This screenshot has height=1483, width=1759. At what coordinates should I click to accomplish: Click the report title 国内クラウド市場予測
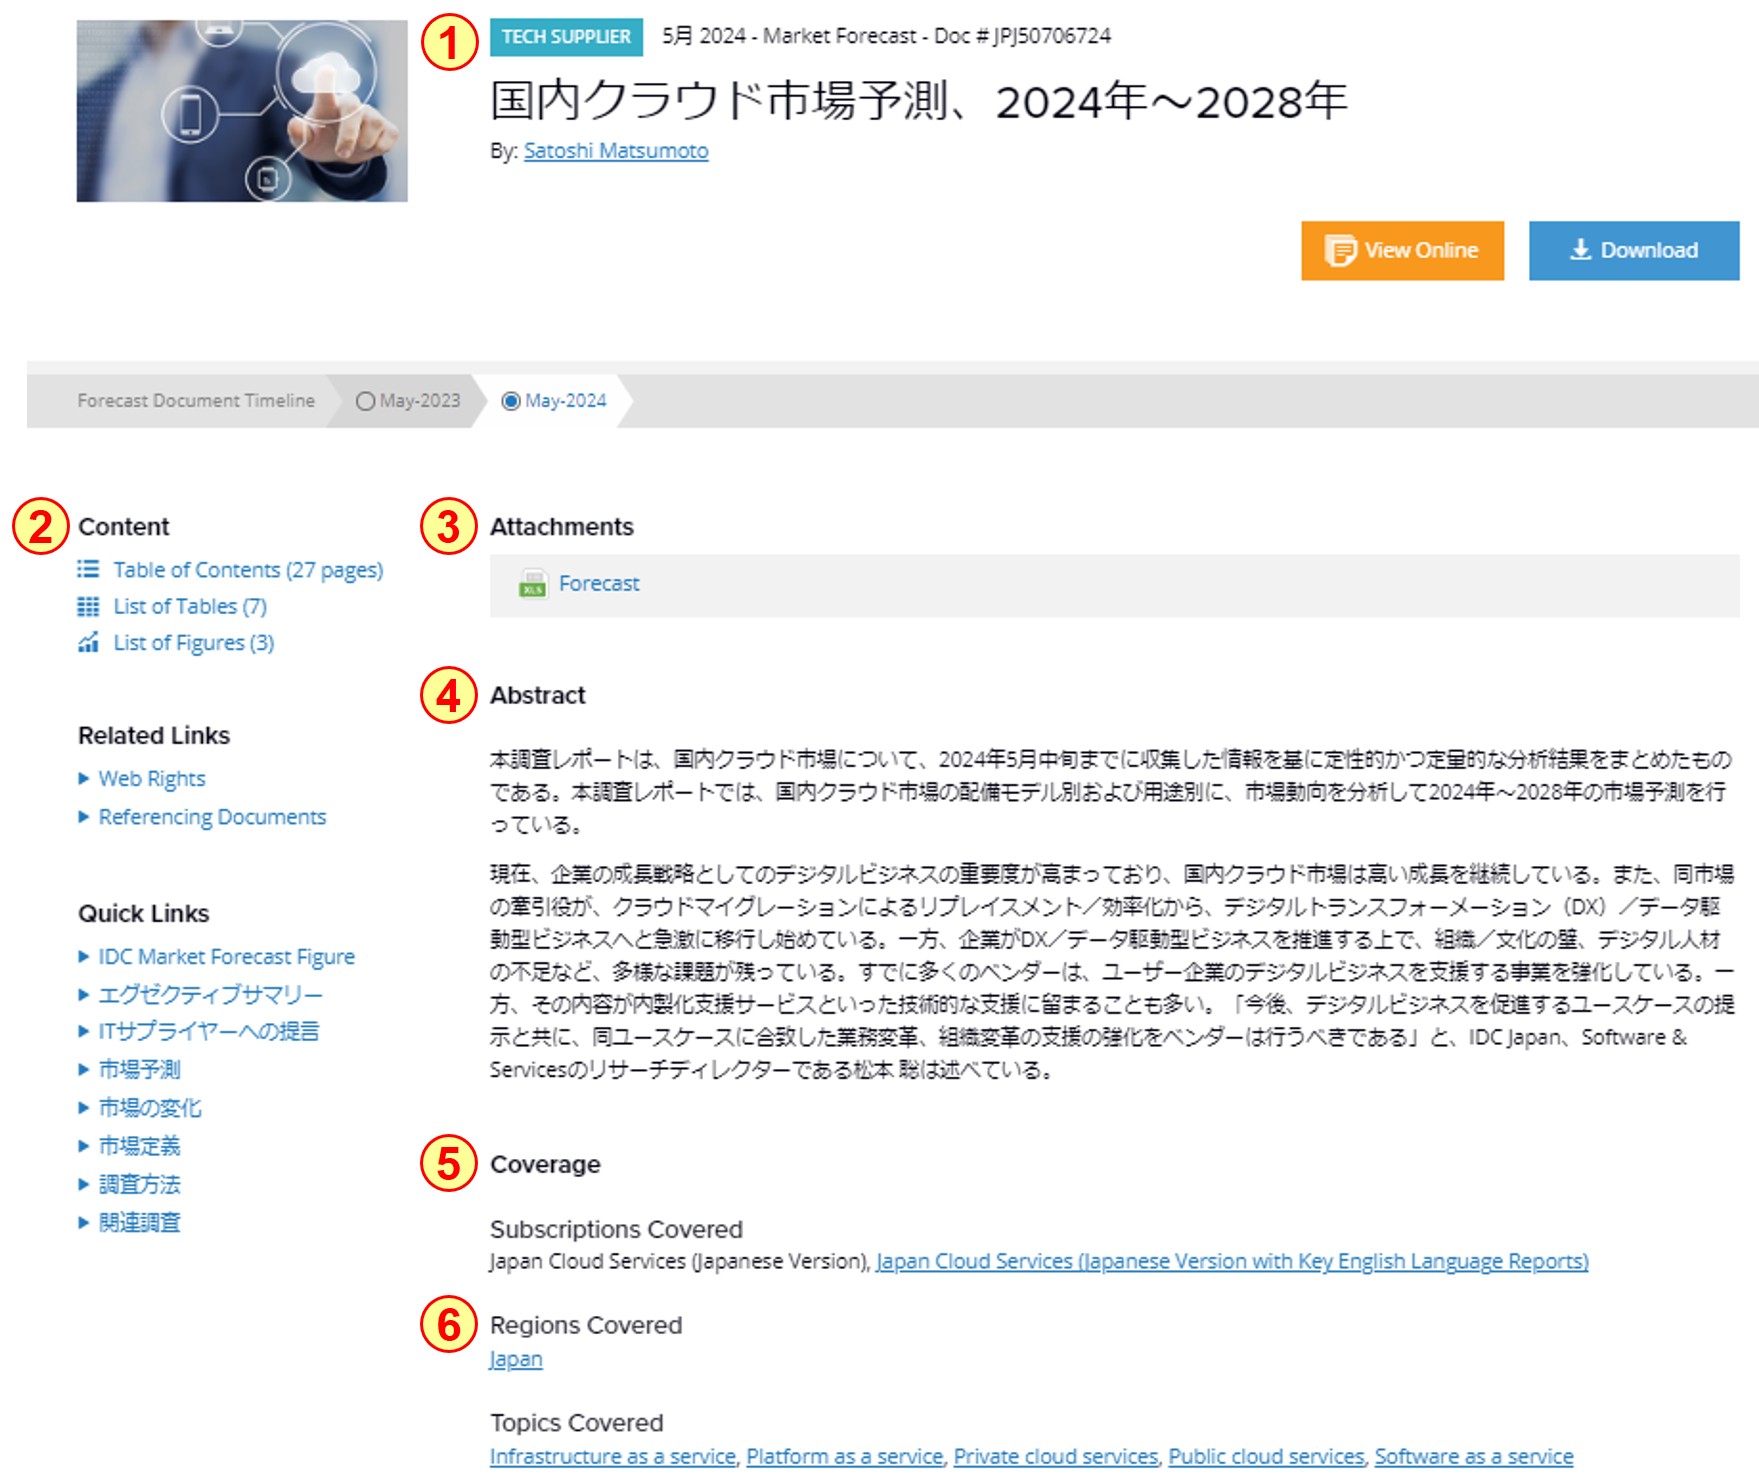918,101
